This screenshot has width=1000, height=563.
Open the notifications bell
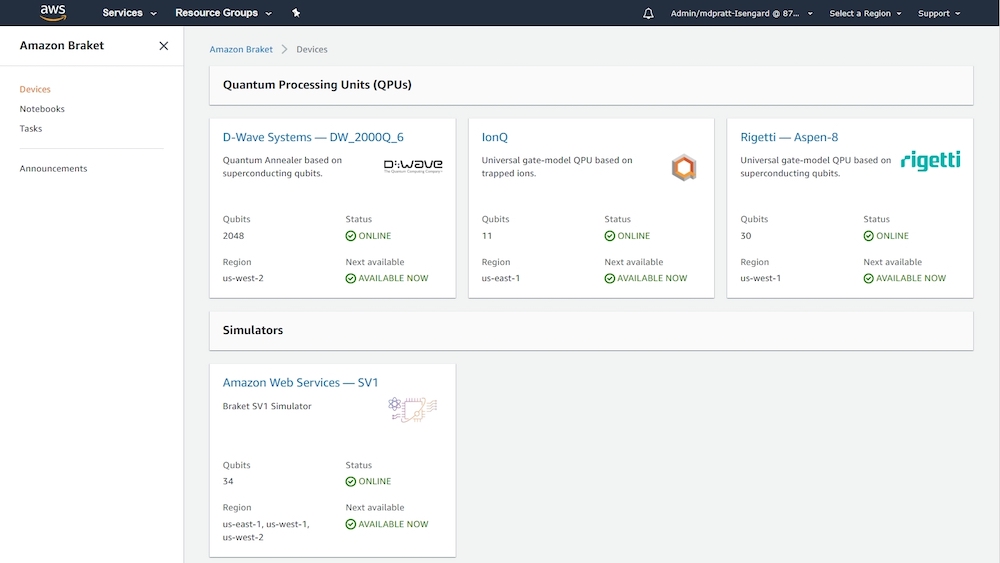click(x=648, y=13)
